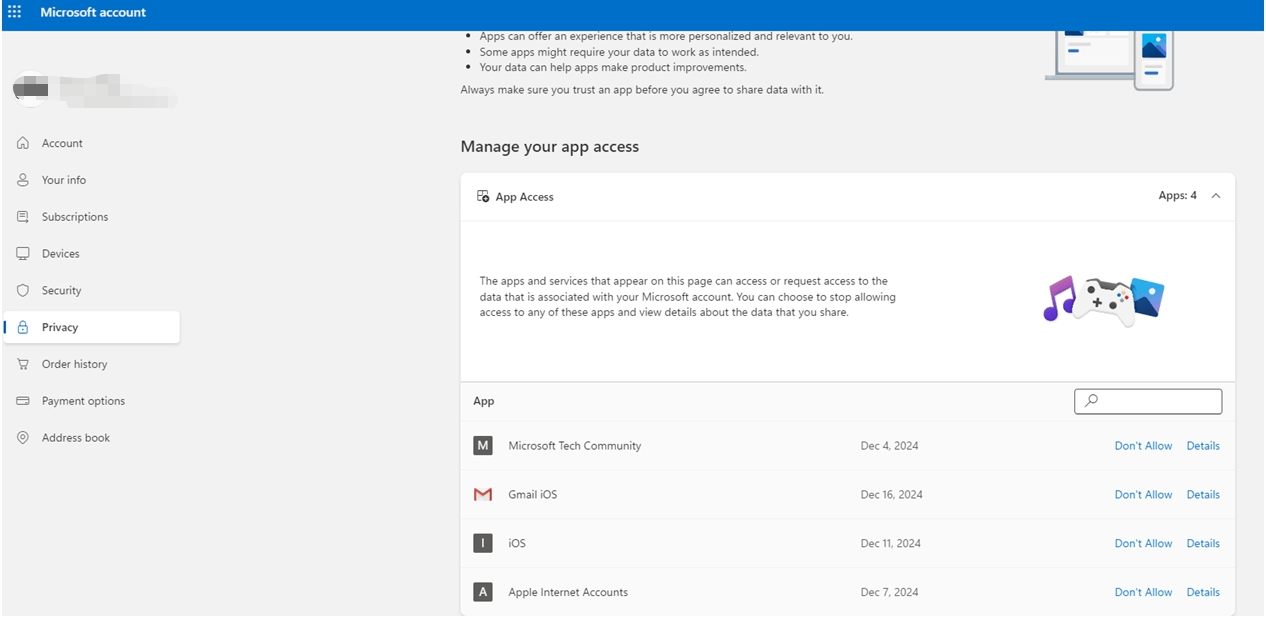Switch to the Privacy section
The width and height of the screenshot is (1266, 623).
point(60,326)
